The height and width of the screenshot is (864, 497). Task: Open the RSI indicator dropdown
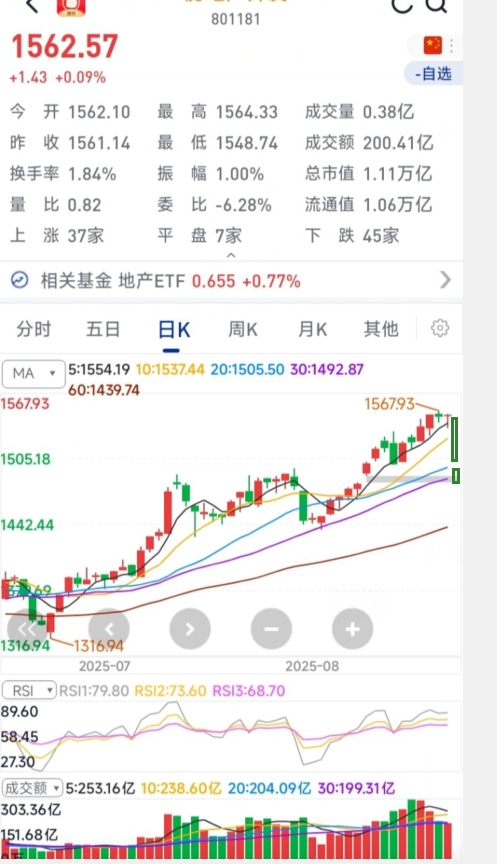[29, 690]
